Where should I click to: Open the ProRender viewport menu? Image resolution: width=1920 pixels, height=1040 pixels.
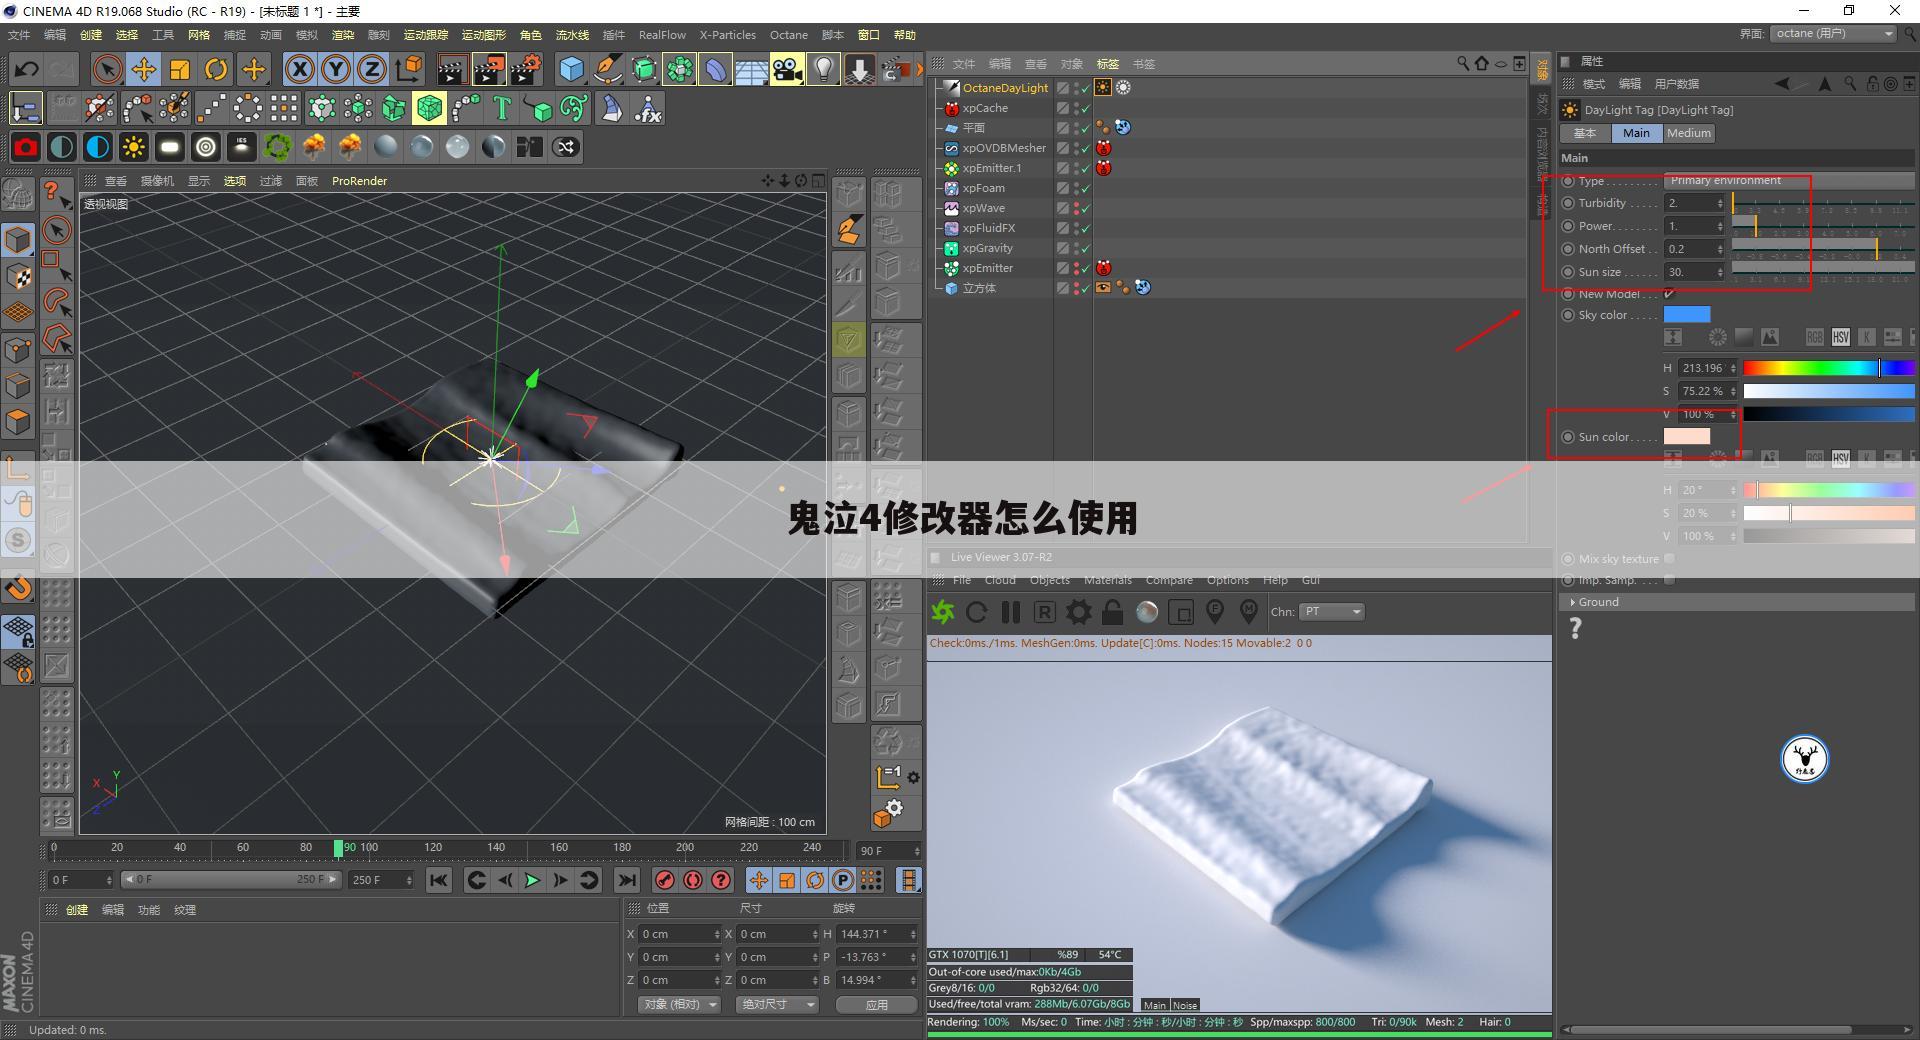tap(359, 181)
